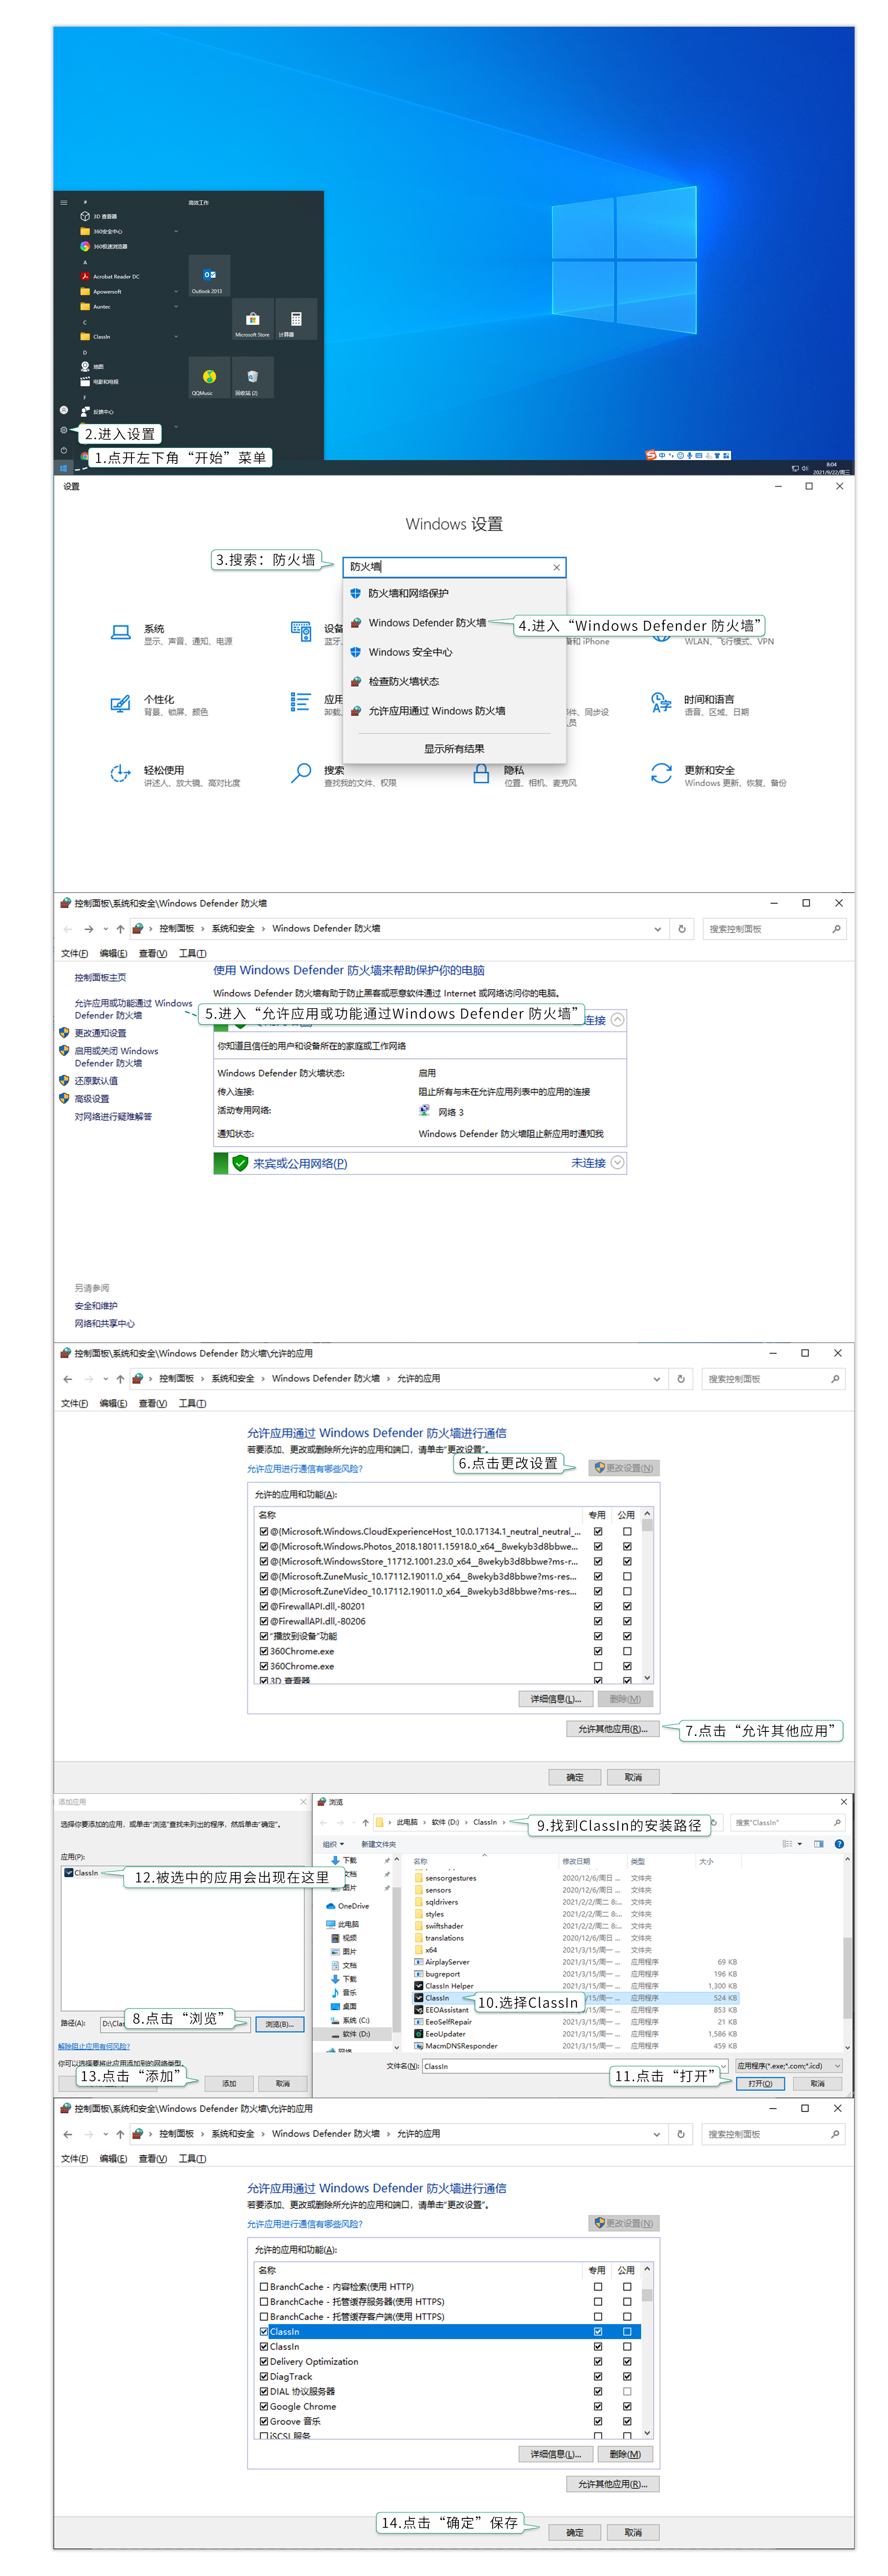Click the 高级设置 link in firewall sidebar
The height and width of the screenshot is (2576, 888).
coord(92,1098)
